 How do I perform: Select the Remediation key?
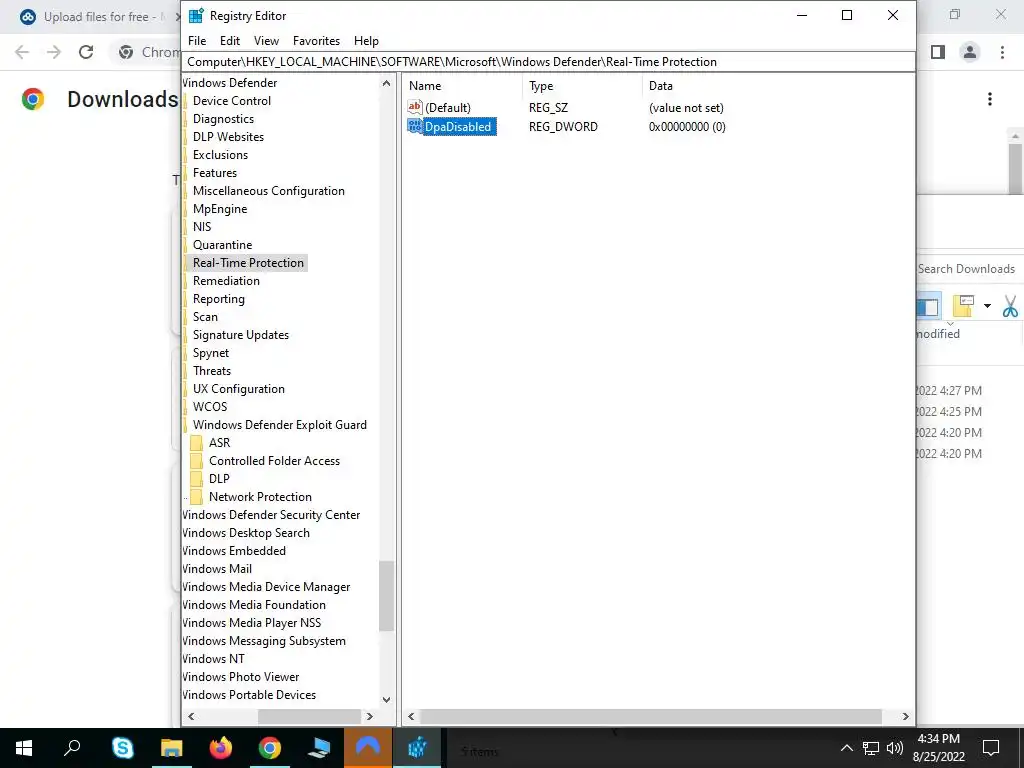click(227, 281)
